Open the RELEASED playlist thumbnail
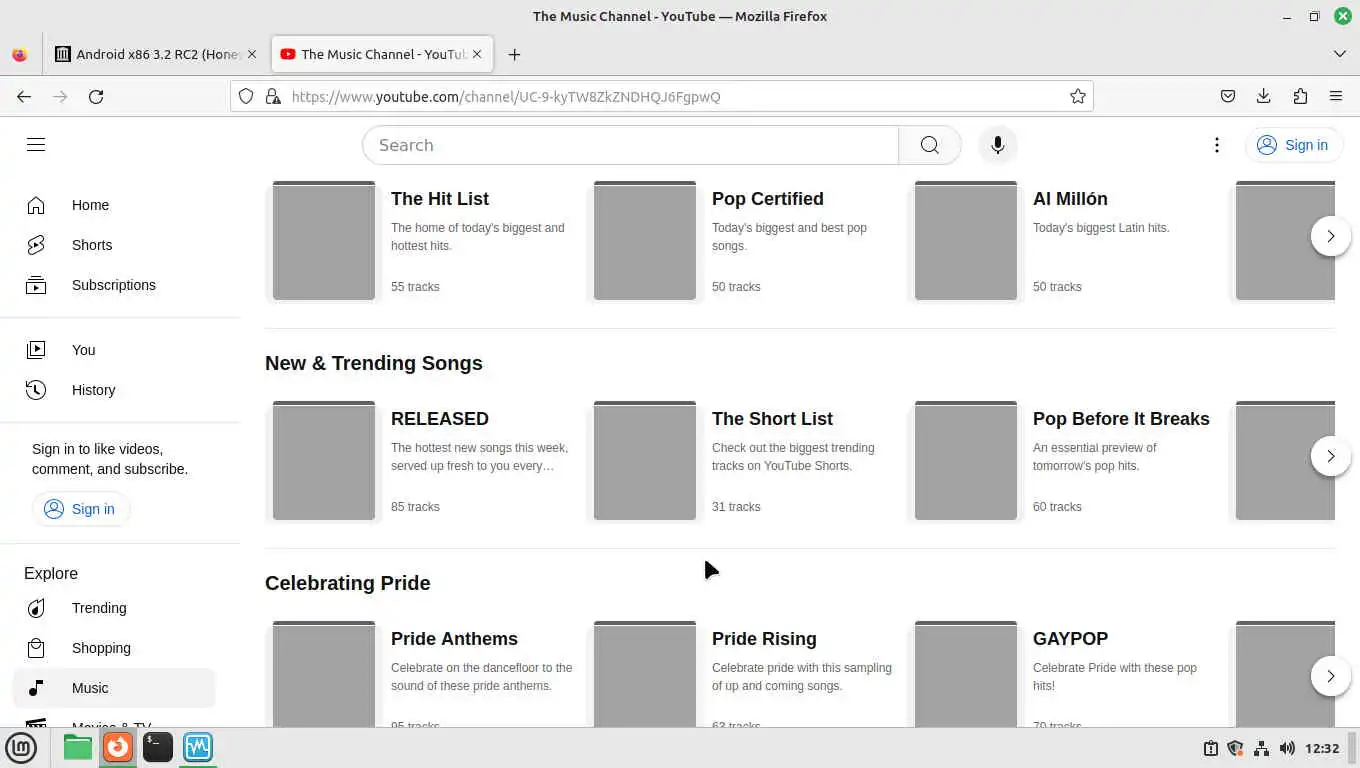The height and width of the screenshot is (768, 1360). click(x=324, y=460)
